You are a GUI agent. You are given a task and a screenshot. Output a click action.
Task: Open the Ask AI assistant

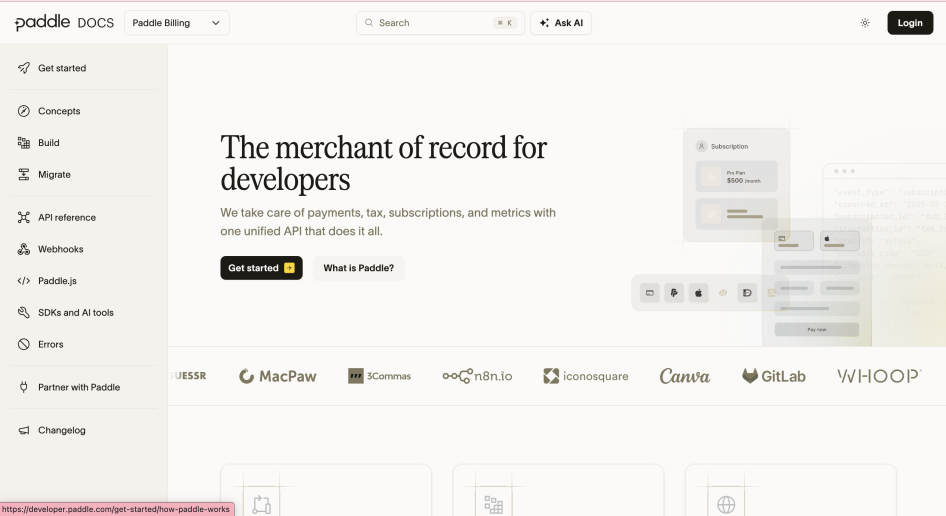(561, 23)
